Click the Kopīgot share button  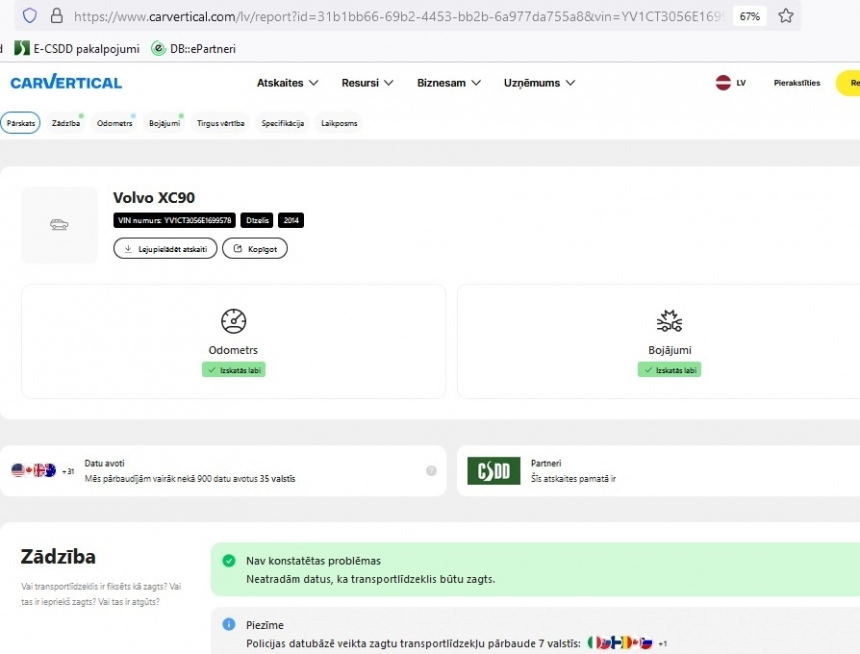254,249
